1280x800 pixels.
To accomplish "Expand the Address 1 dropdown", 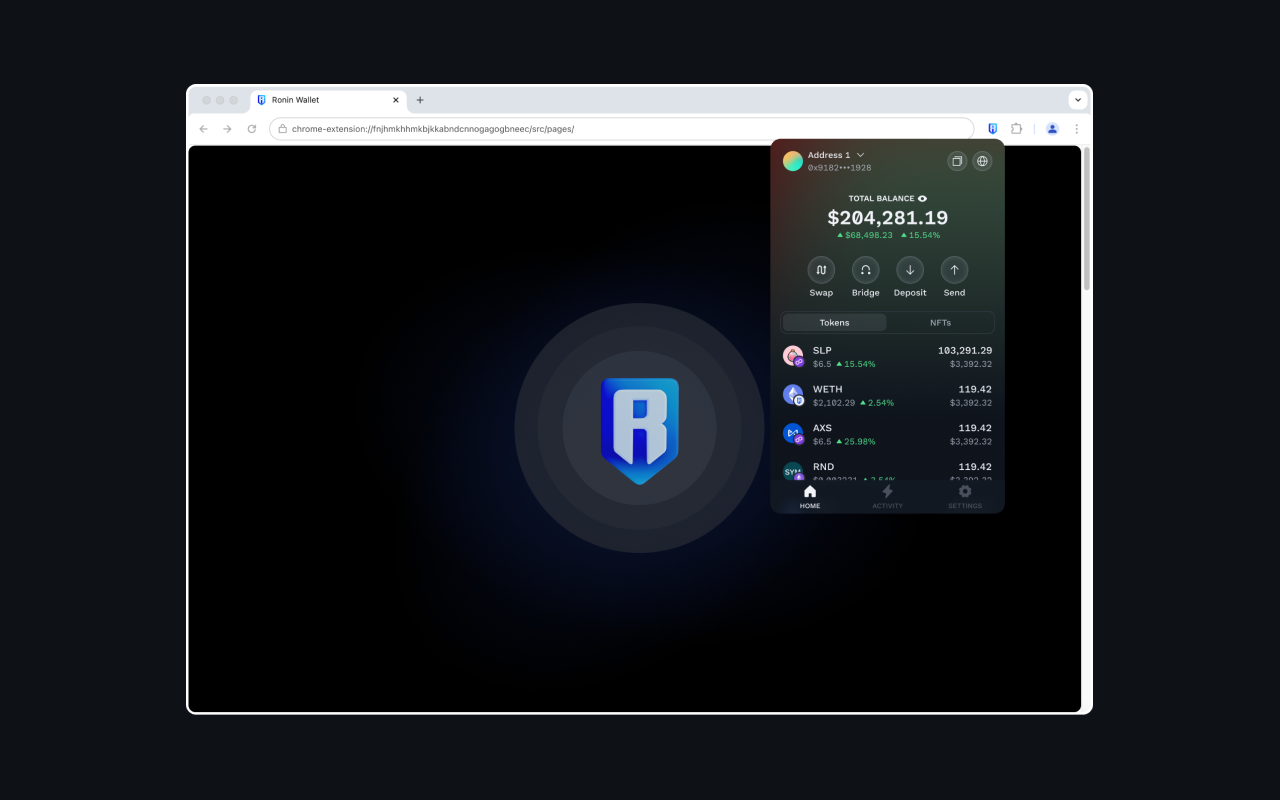I will (861, 155).
